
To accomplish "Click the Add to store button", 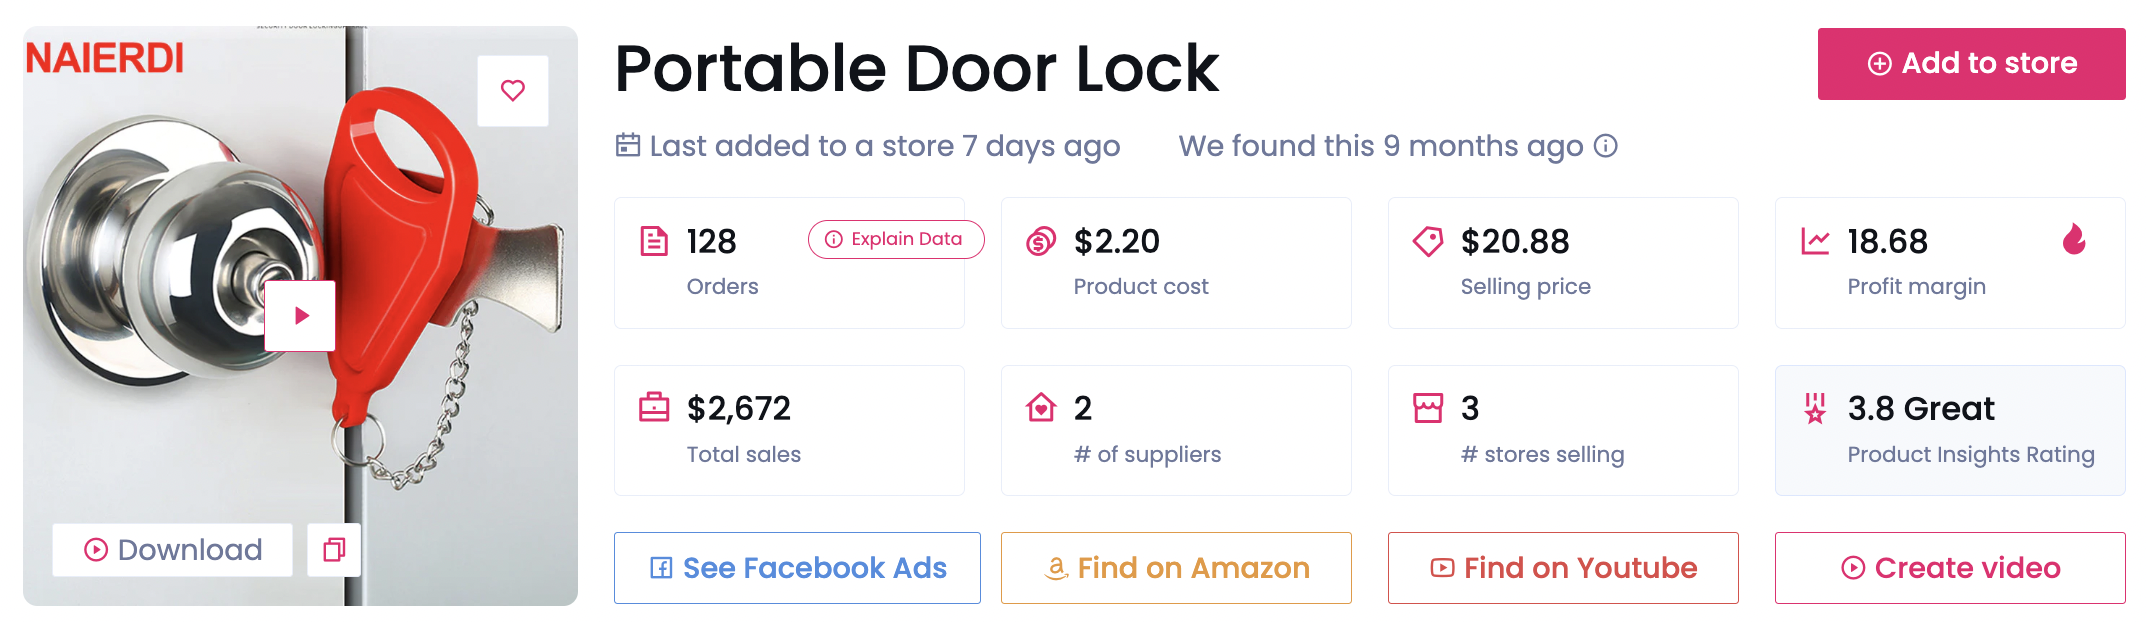I will pos(1971,64).
